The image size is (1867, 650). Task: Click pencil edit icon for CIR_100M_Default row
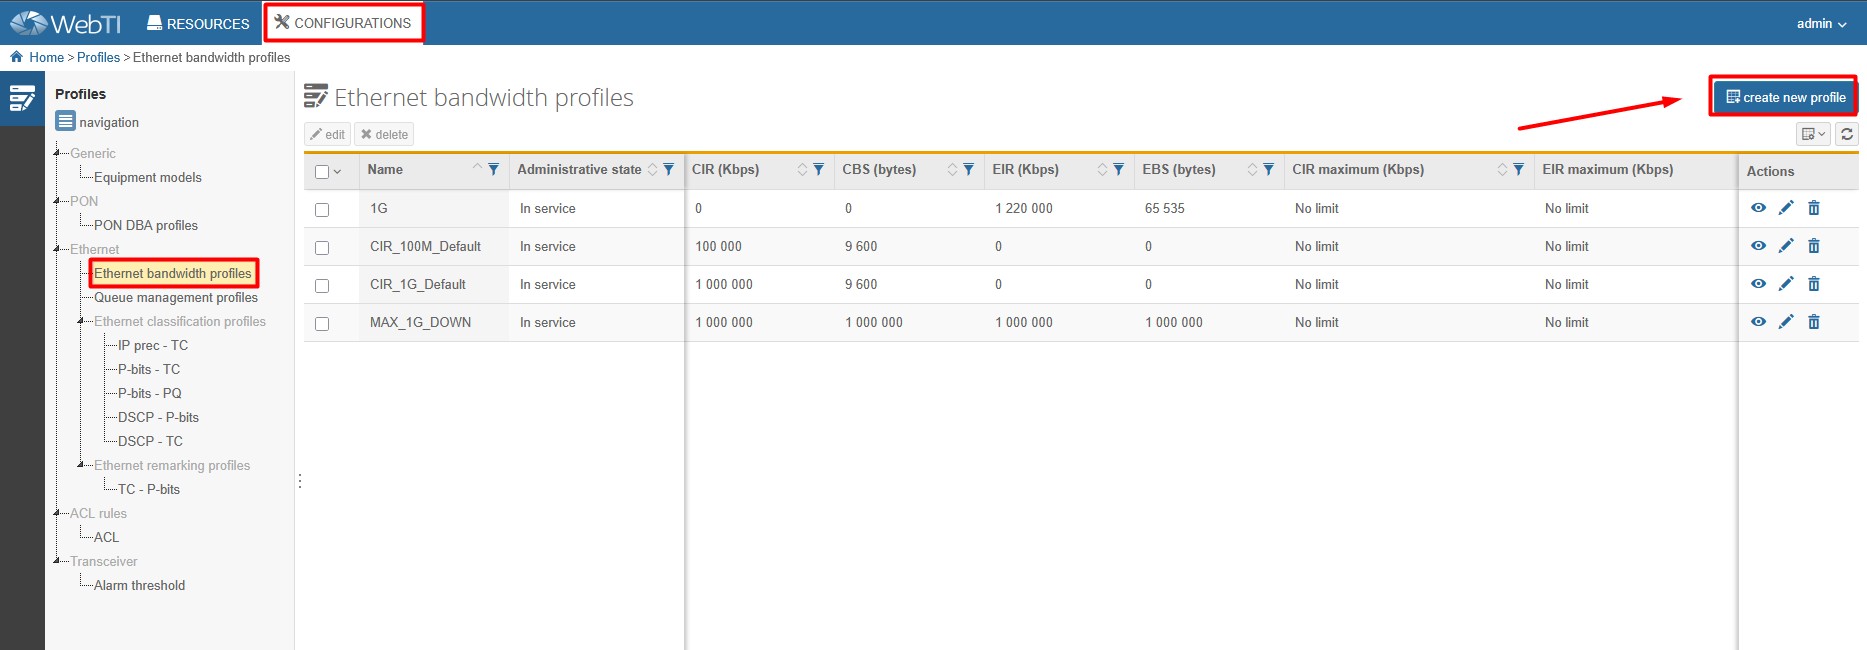coord(1786,246)
